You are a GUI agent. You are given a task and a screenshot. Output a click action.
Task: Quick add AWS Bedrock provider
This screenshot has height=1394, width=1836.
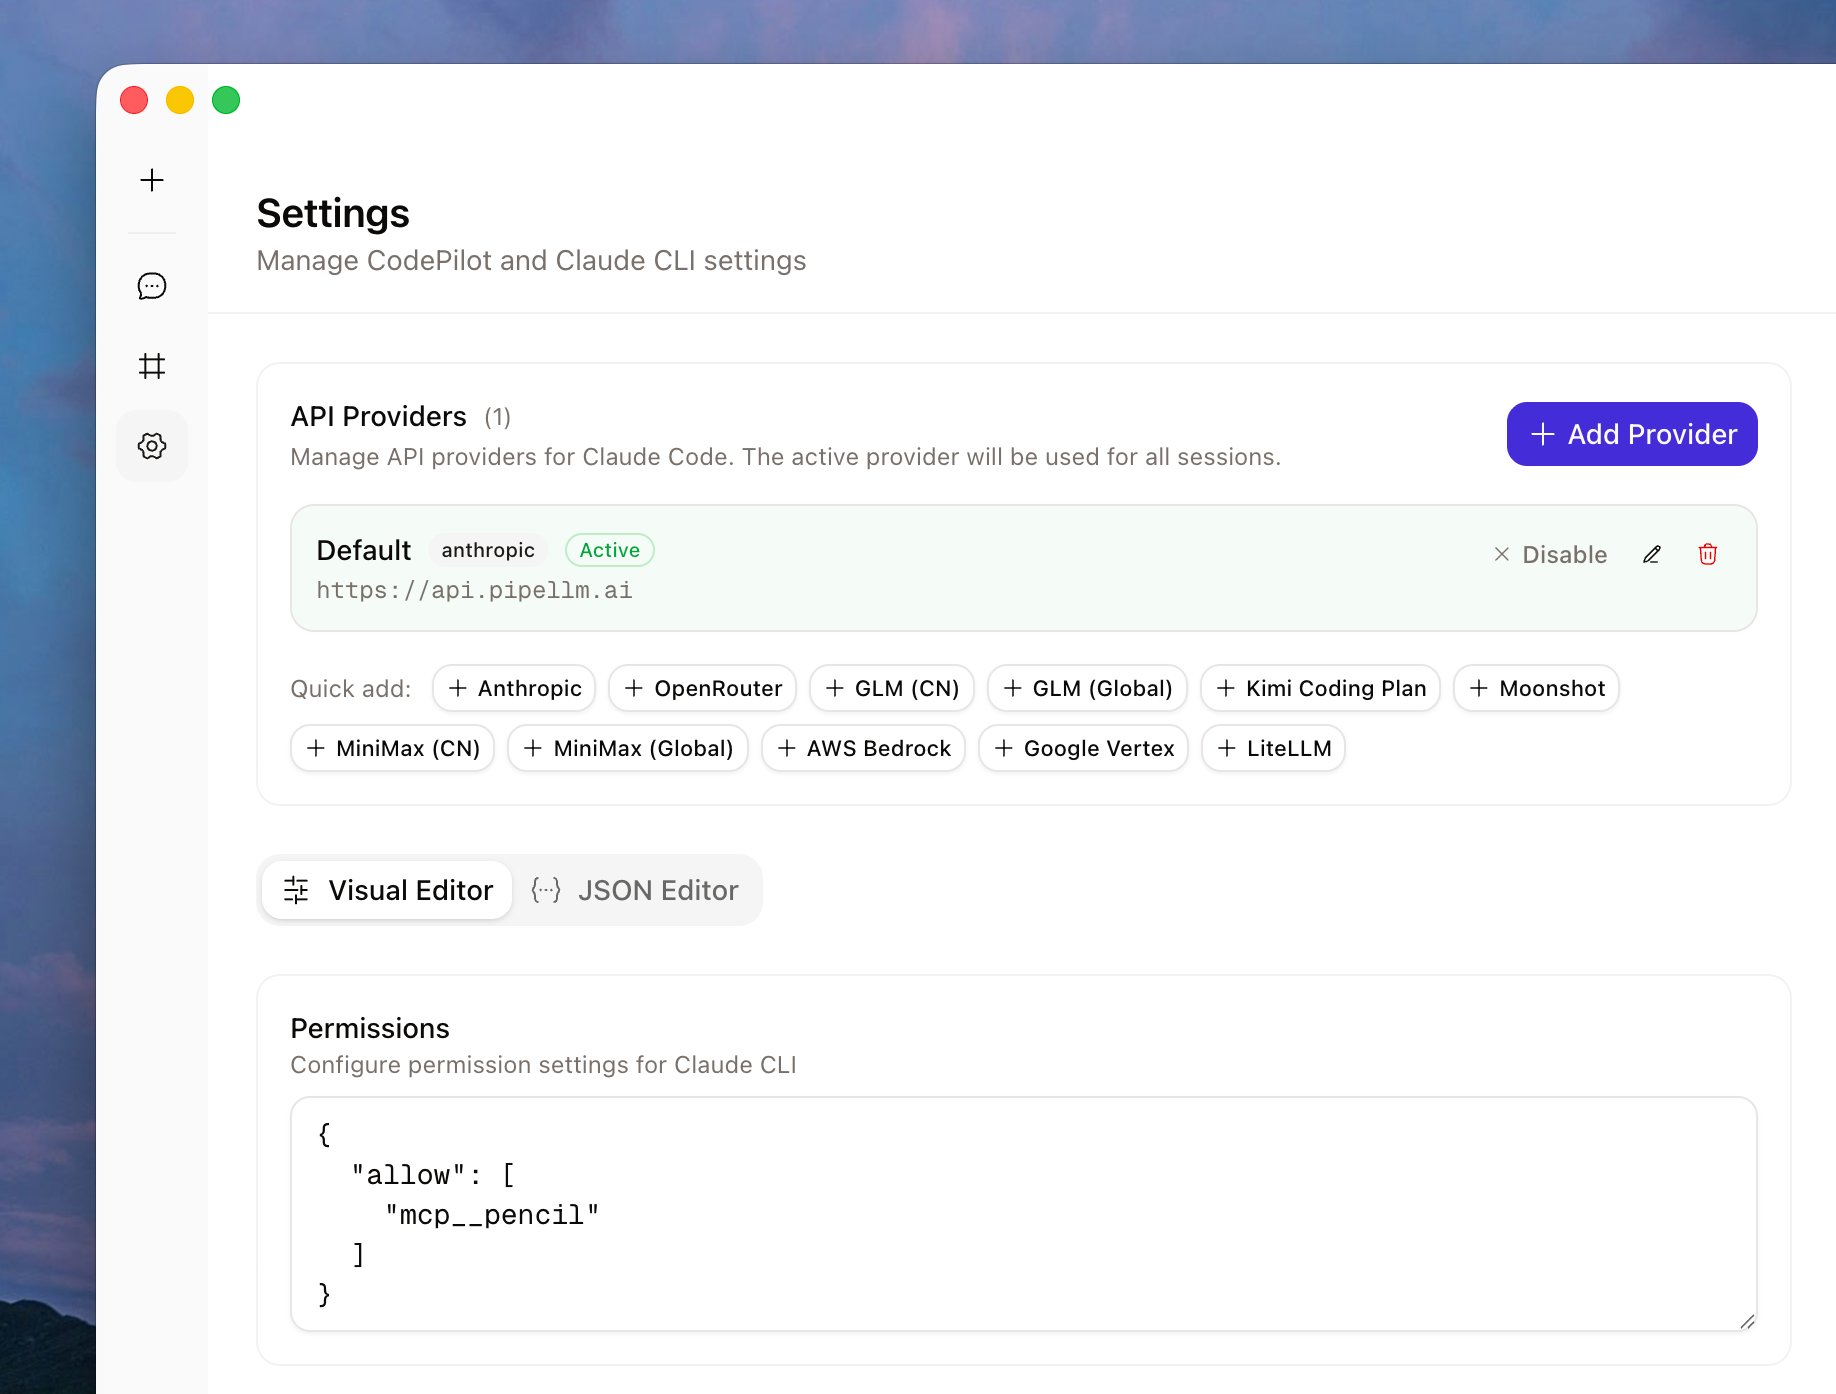pos(863,748)
